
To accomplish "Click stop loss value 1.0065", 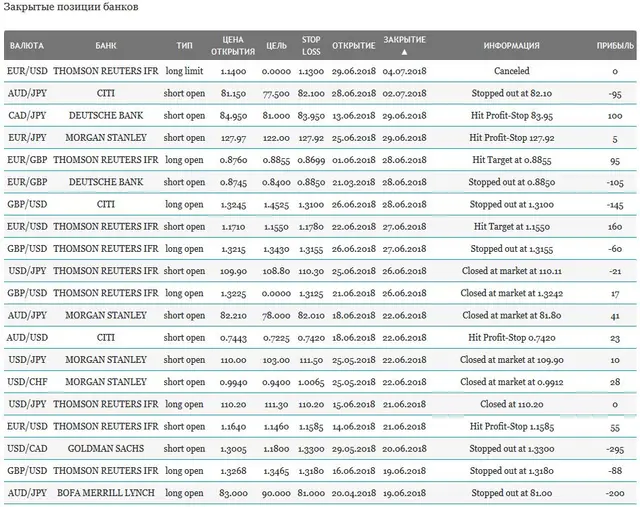I will [311, 382].
